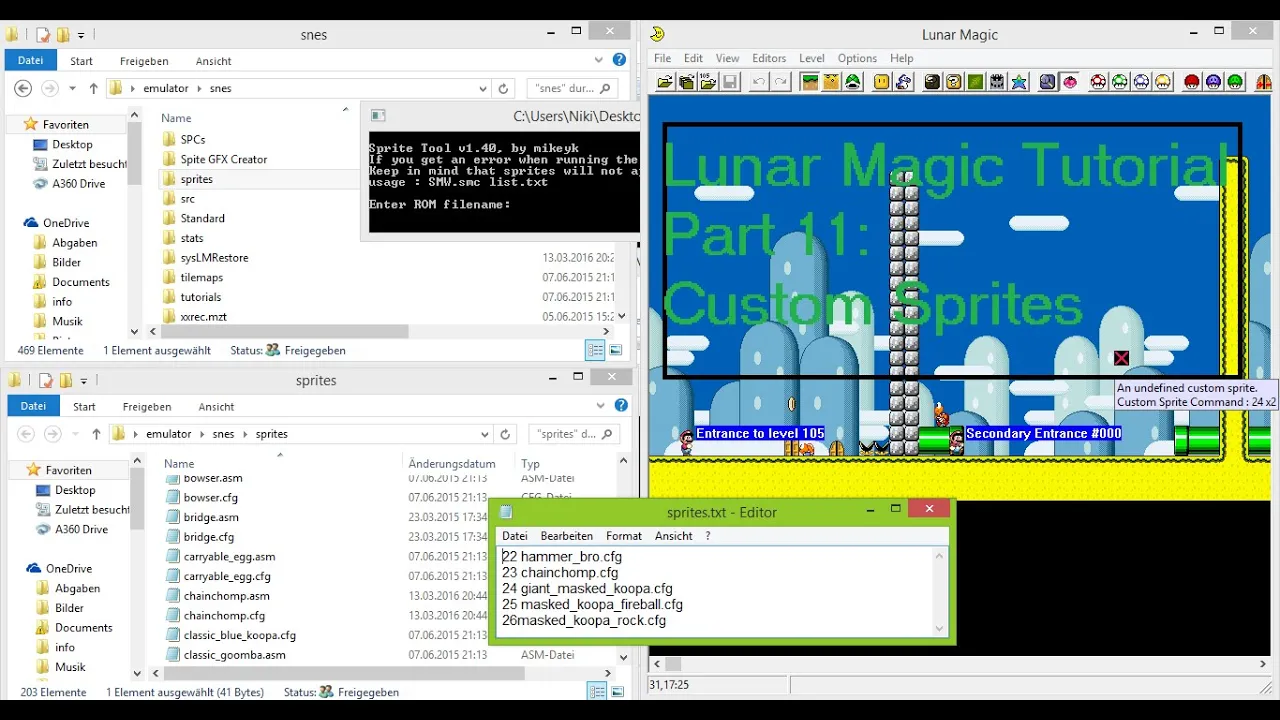
Task: Click the purple mushroom icon
Action: tap(1214, 82)
